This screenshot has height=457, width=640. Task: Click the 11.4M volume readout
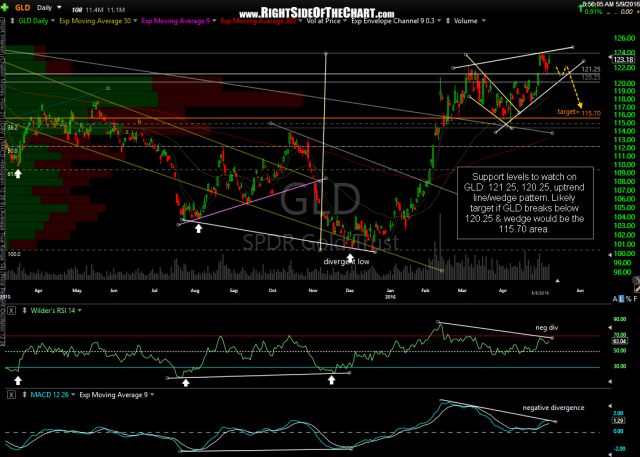coord(94,9)
